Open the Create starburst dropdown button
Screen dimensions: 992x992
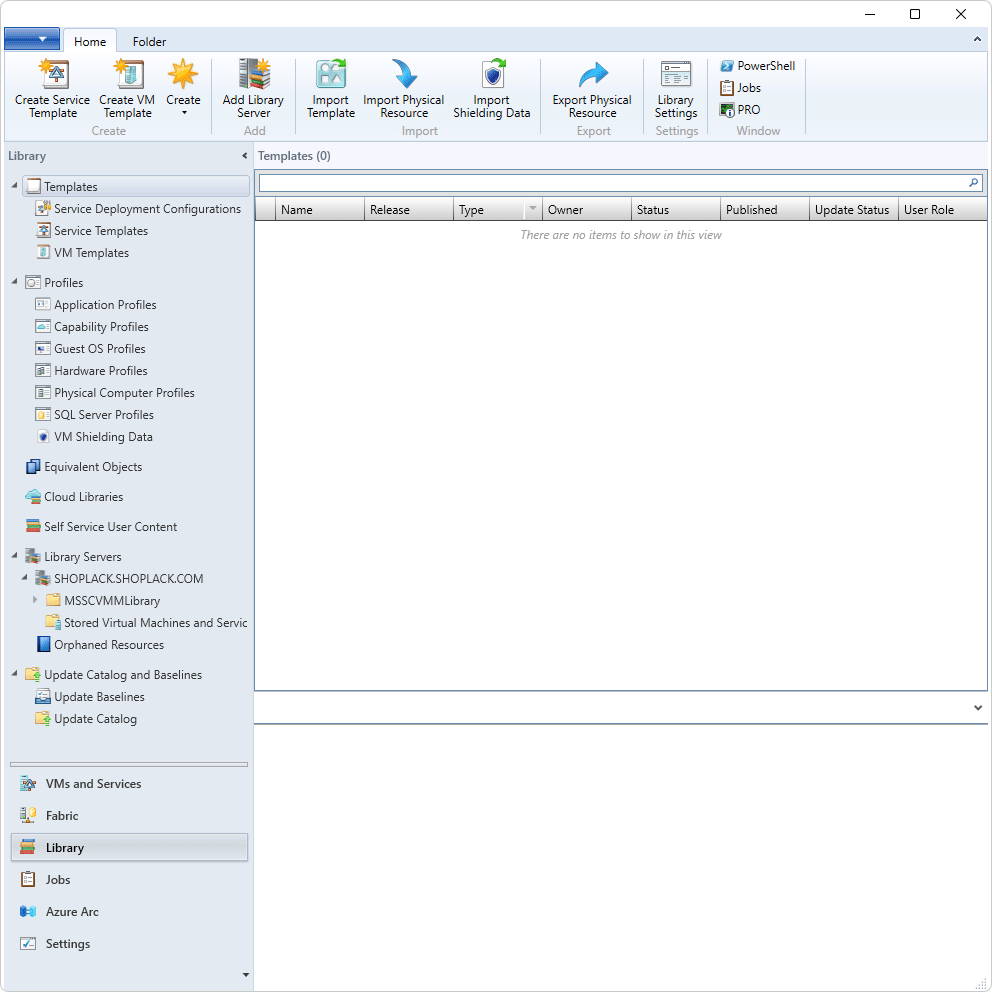point(183,89)
